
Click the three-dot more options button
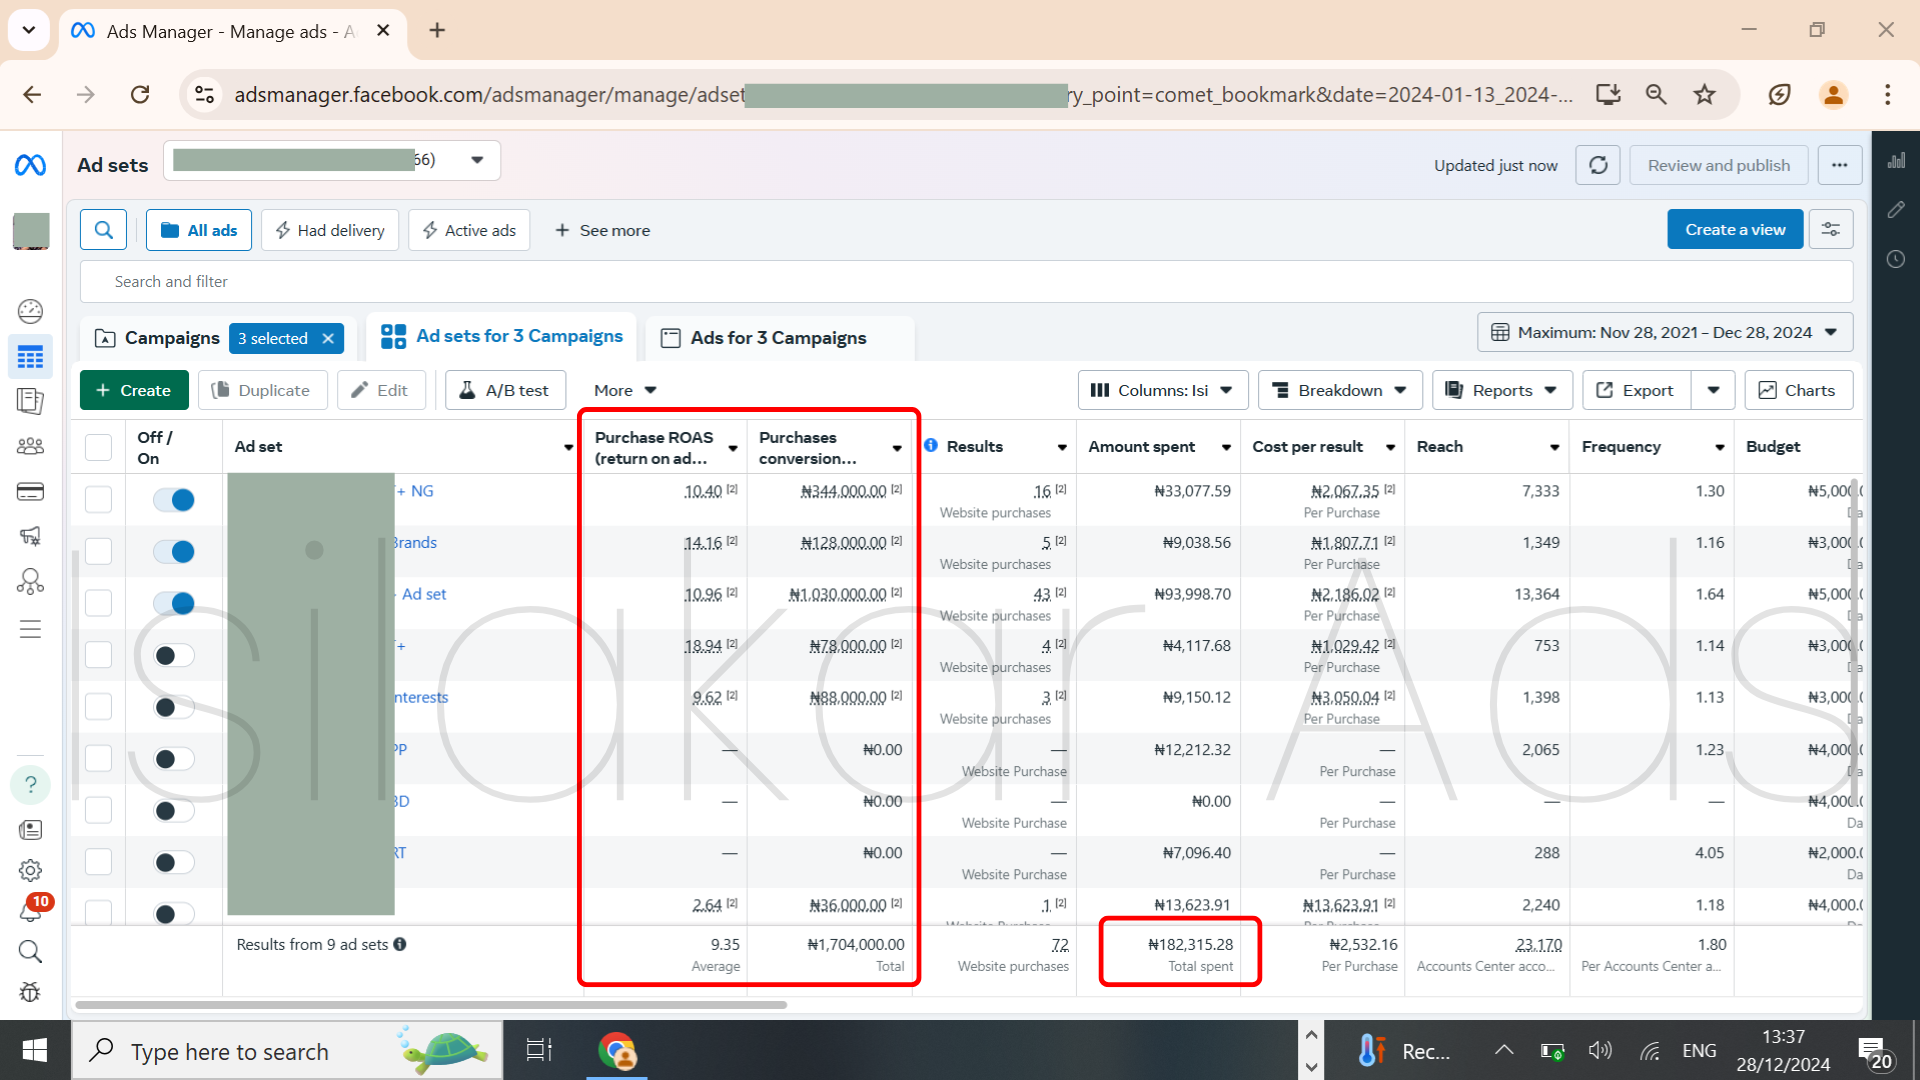coord(1839,165)
